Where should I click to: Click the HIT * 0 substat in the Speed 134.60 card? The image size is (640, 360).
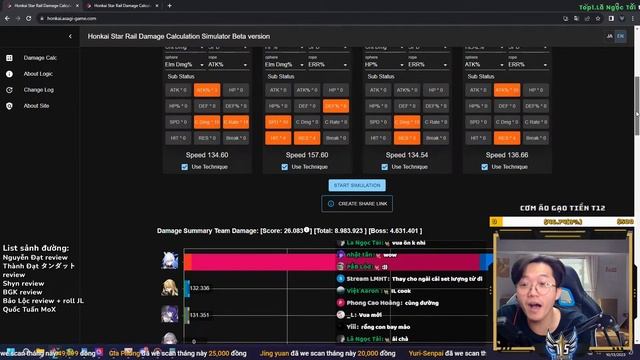[178, 138]
